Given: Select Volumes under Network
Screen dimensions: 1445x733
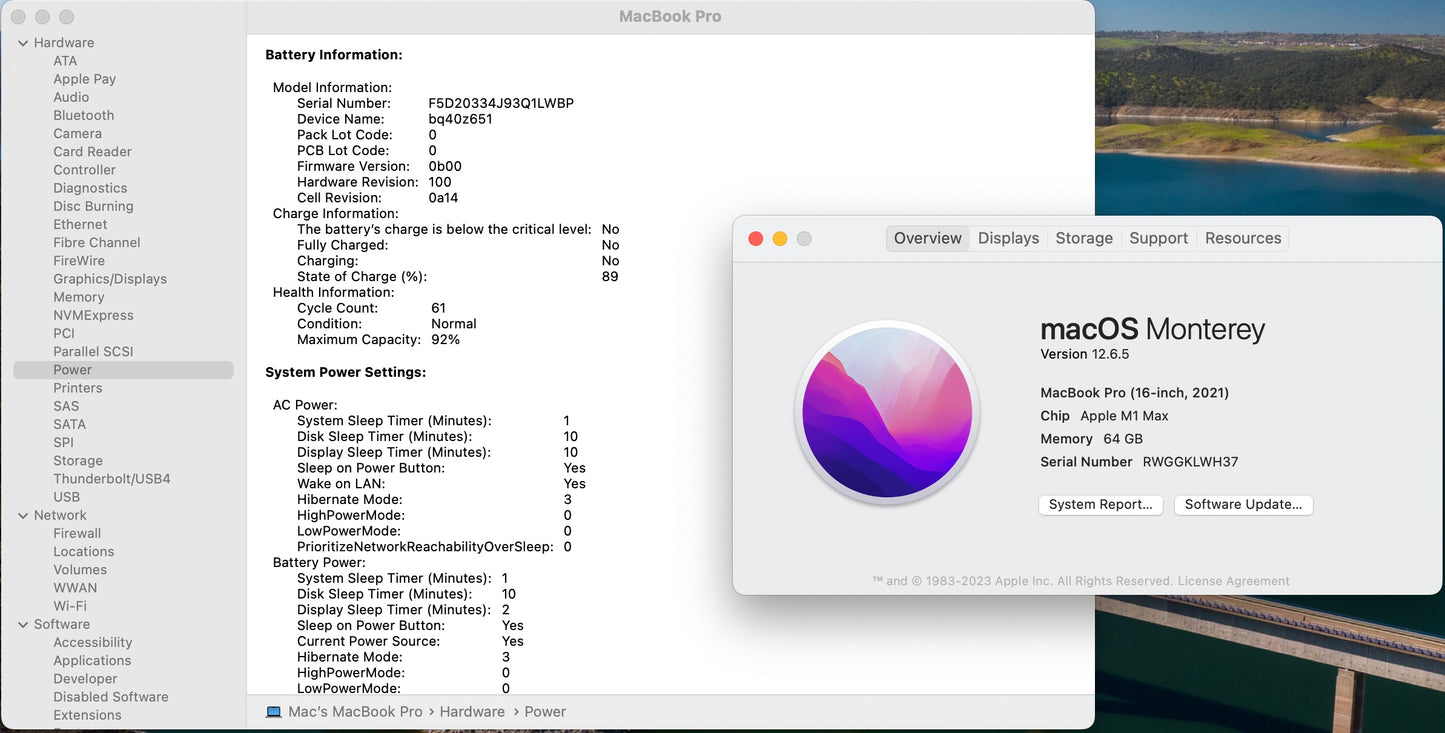Looking at the screenshot, I should pos(80,570).
